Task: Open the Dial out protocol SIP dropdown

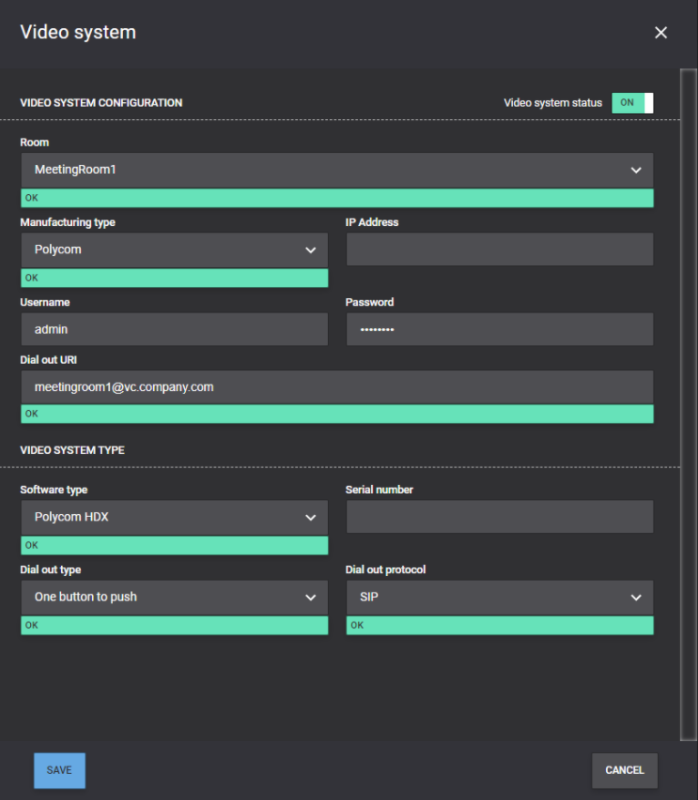Action: (499, 597)
